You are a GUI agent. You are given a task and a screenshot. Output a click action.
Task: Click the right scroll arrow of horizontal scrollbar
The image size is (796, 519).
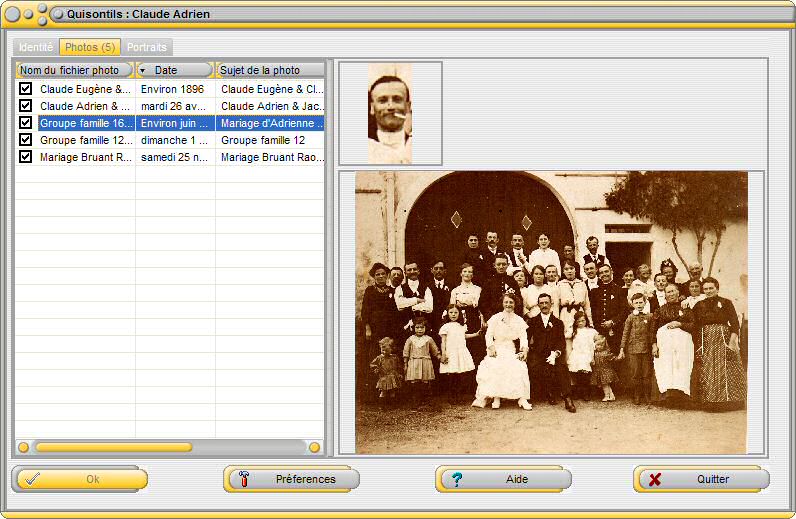coord(314,447)
